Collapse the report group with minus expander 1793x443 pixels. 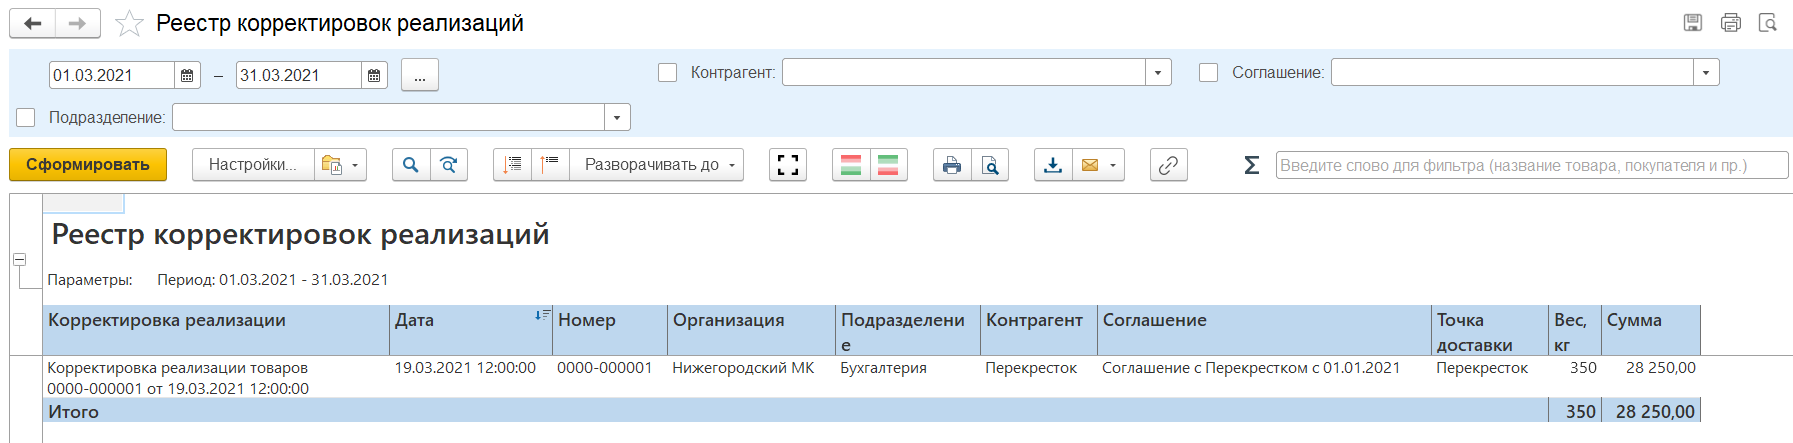pyautogui.click(x=19, y=259)
